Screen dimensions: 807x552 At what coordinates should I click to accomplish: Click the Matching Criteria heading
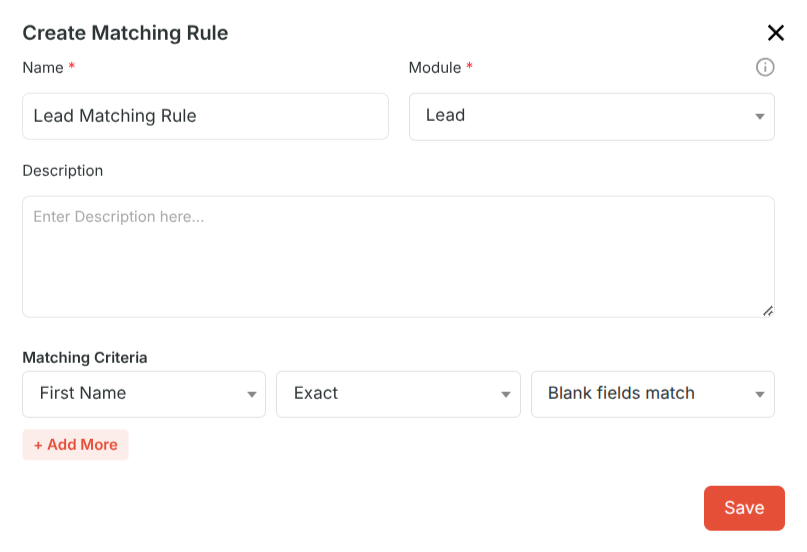85,358
